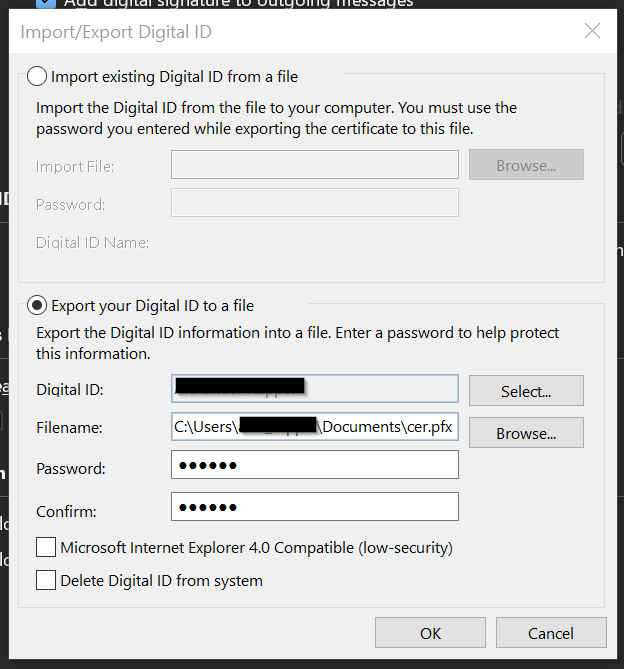624x669 pixels.
Task: Click the Filename field showing cer.pfx path
Action: tap(315, 428)
